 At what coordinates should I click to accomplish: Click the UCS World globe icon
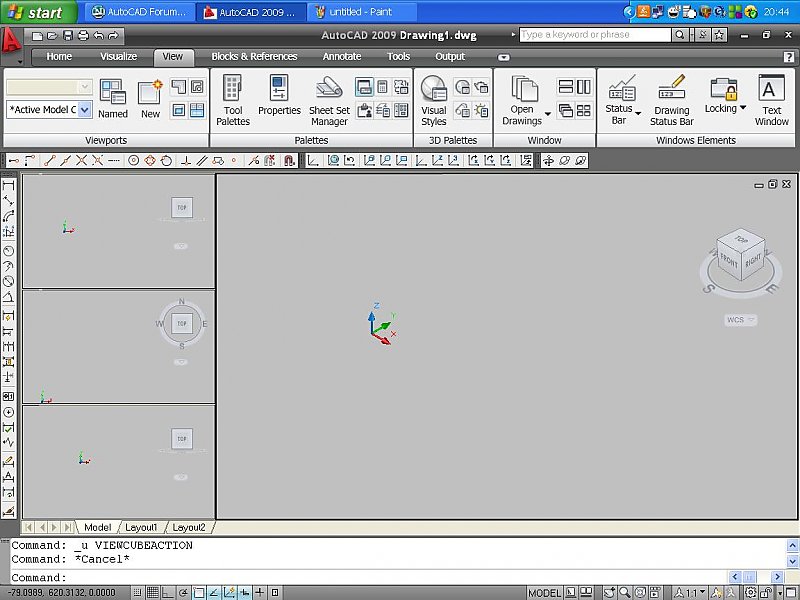click(333, 161)
